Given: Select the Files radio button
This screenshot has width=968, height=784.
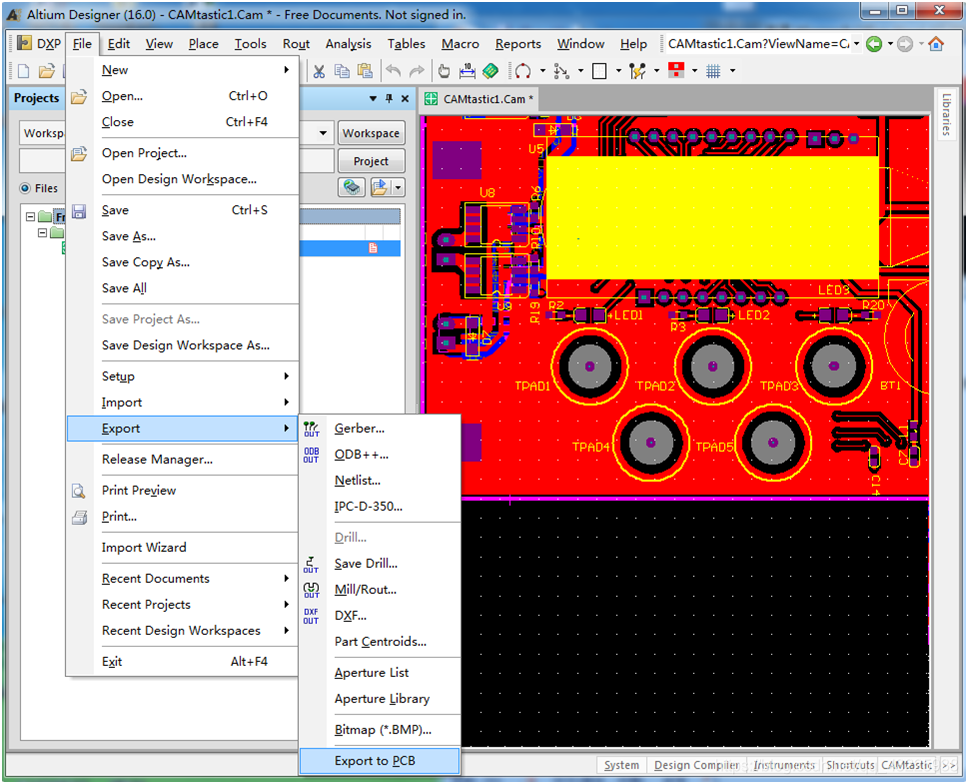Looking at the screenshot, I should coord(25,188).
